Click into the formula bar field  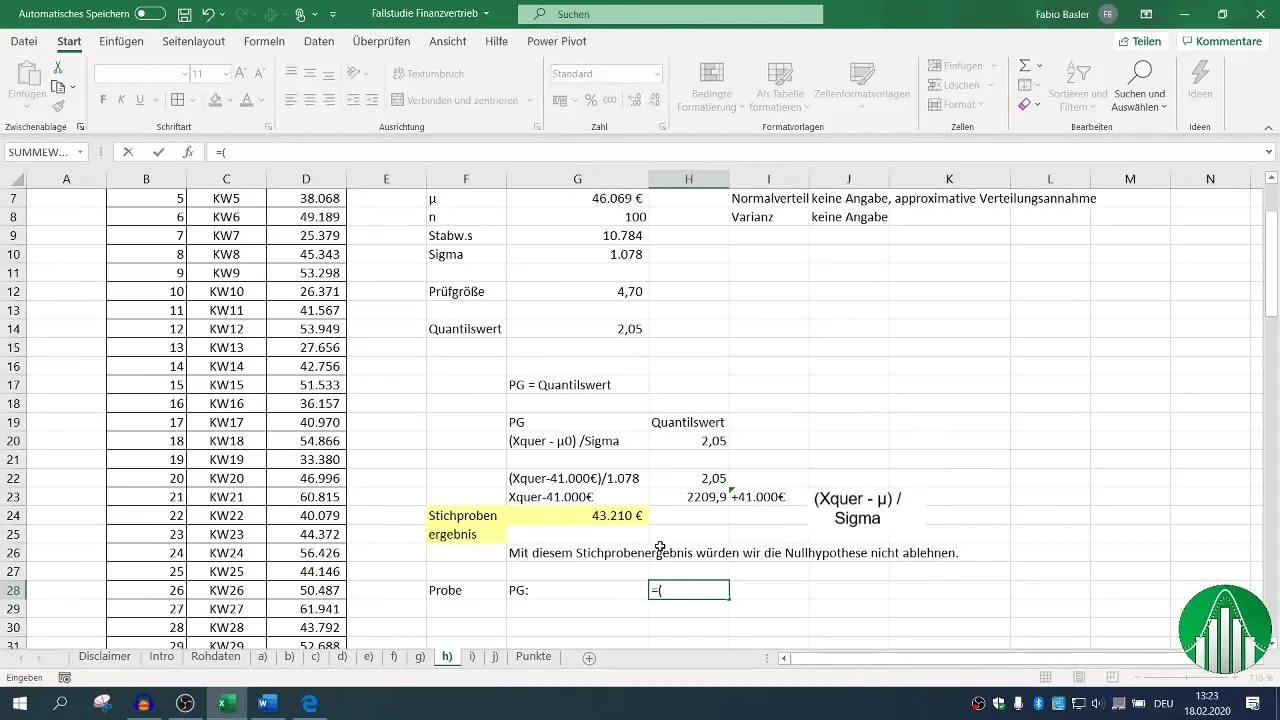pos(735,152)
